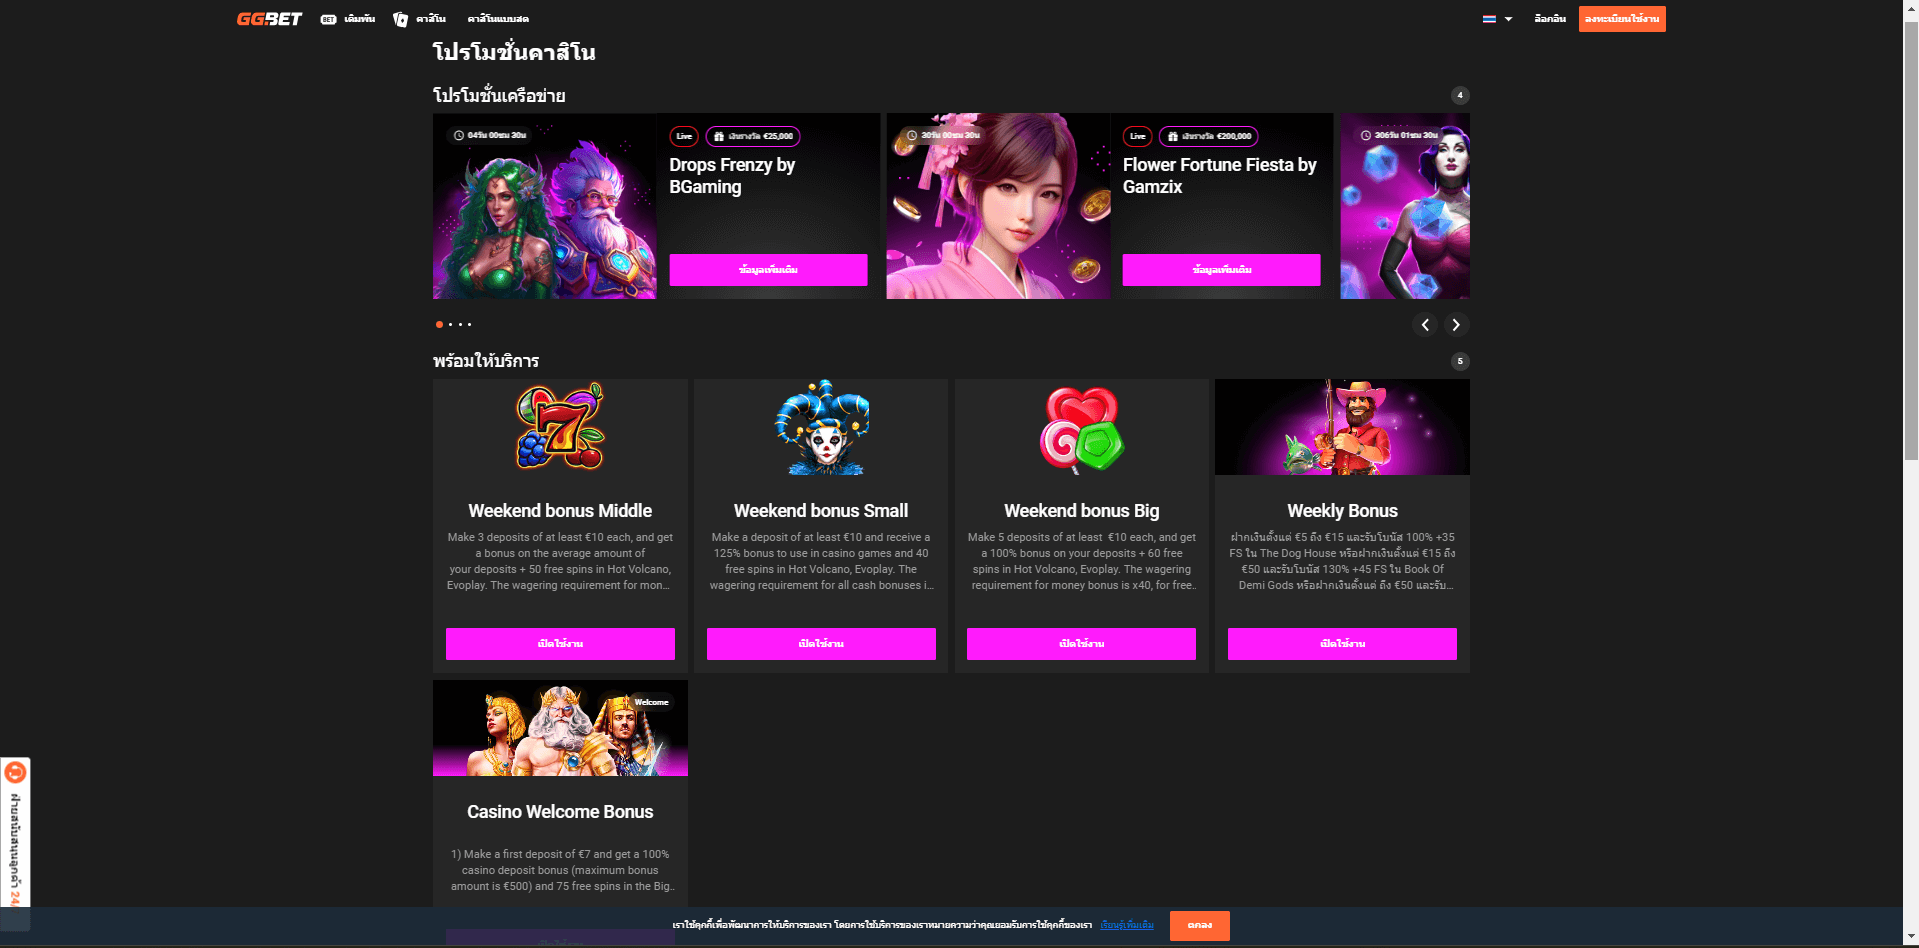Open the learn more cookie link

[1127, 925]
